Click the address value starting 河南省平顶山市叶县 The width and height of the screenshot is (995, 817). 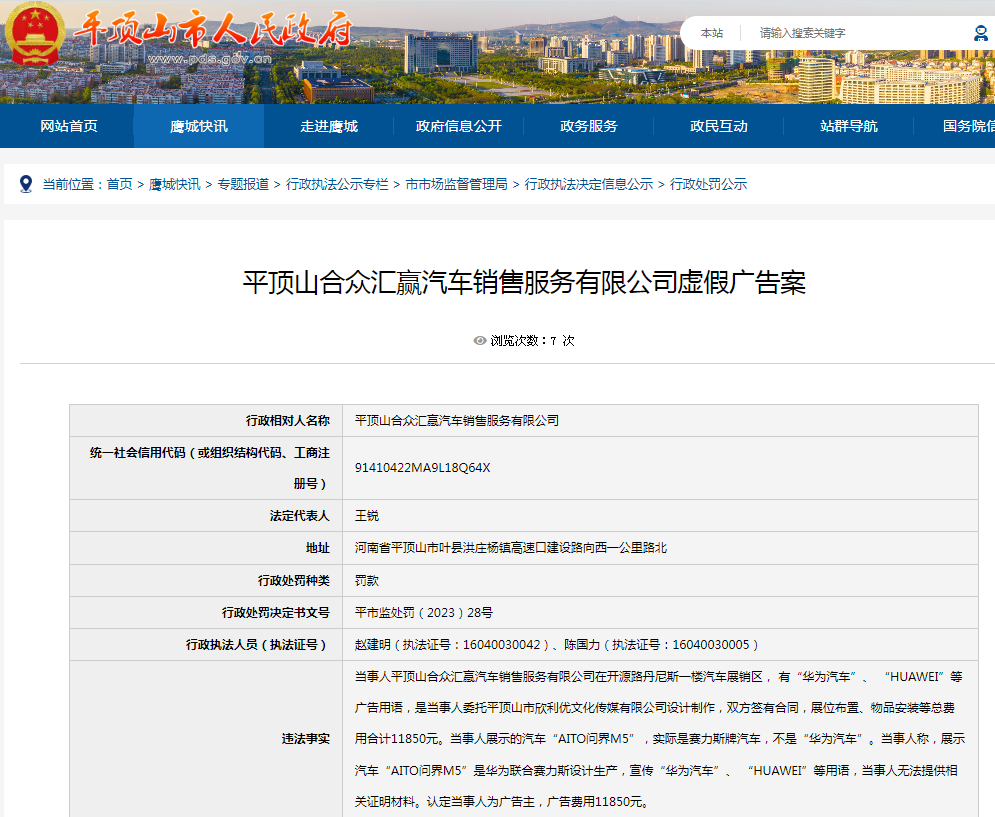point(511,548)
